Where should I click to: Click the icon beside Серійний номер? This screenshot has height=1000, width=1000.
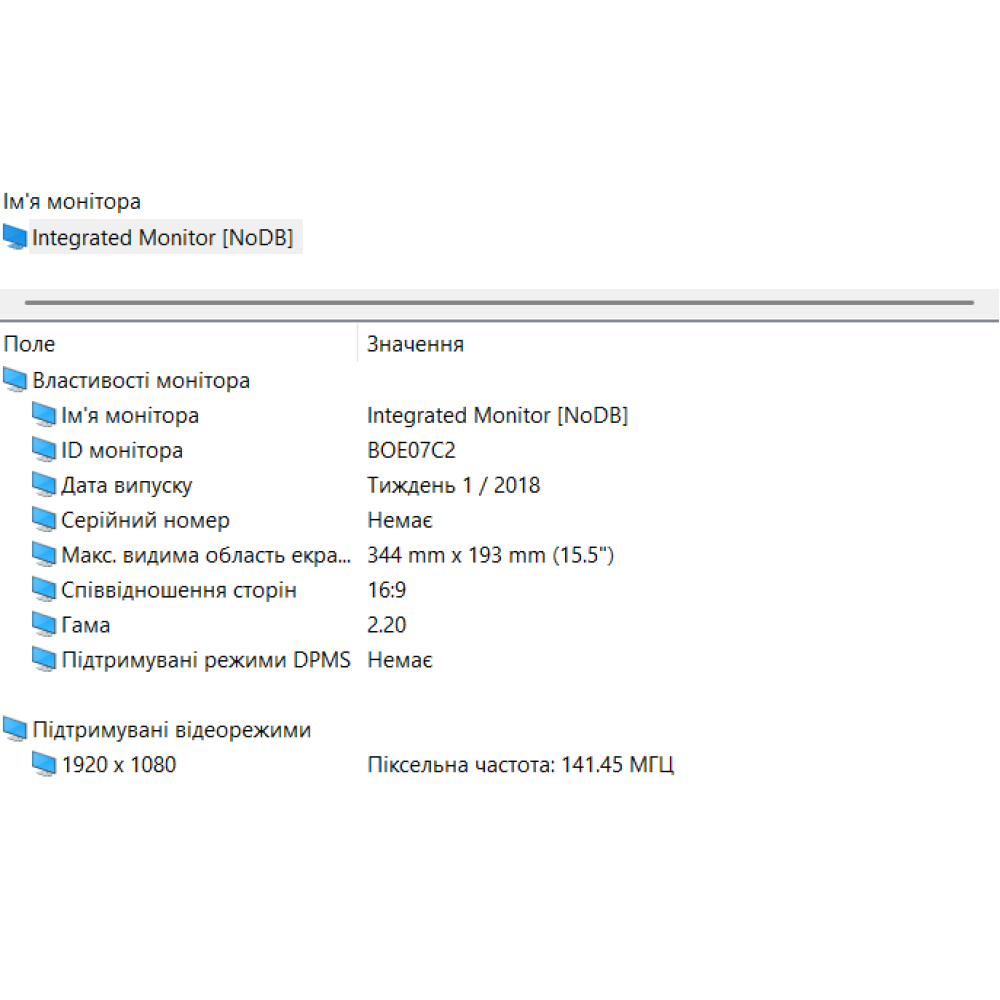(44, 519)
